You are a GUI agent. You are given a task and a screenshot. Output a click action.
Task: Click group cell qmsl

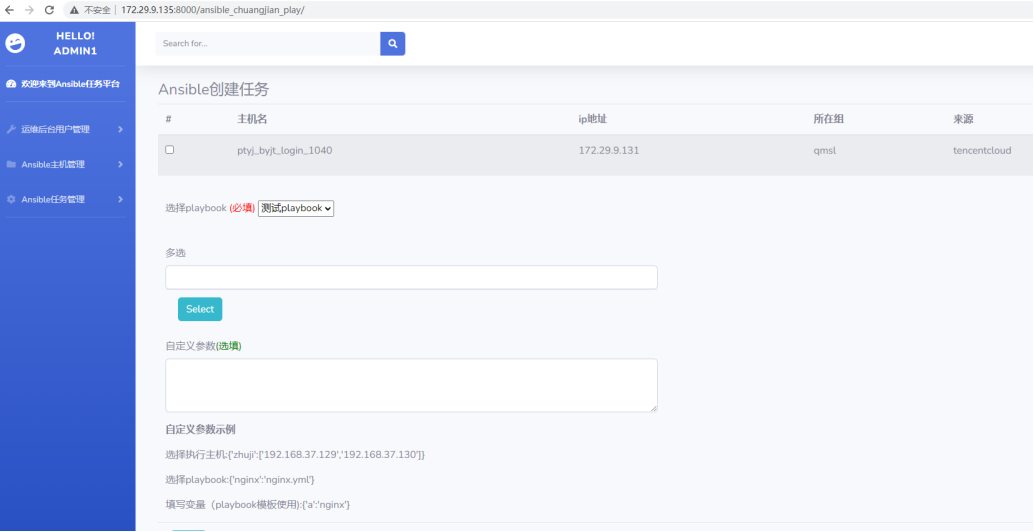(824, 150)
